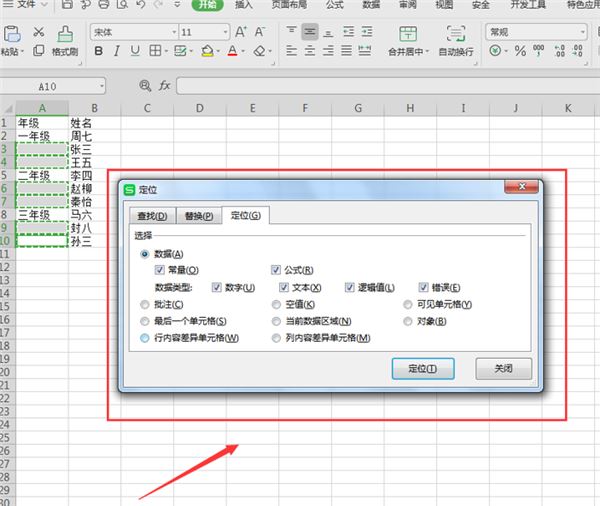
Task: Align text left horizontally
Action: (292, 51)
